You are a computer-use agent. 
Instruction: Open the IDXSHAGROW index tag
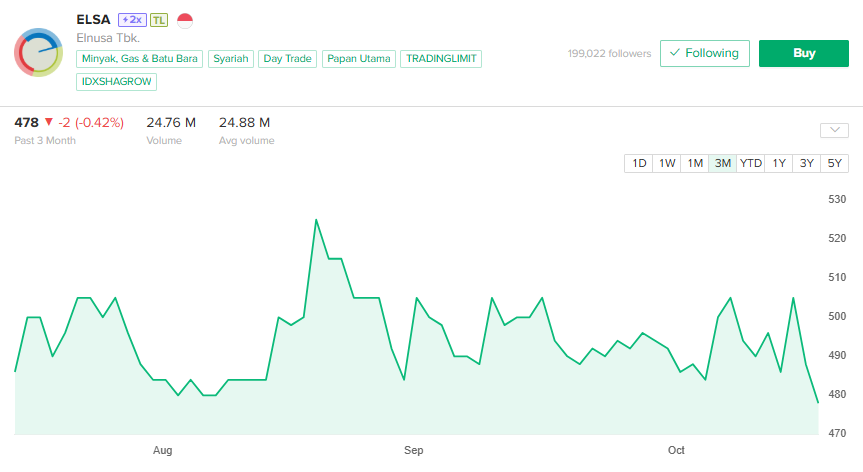(x=116, y=82)
